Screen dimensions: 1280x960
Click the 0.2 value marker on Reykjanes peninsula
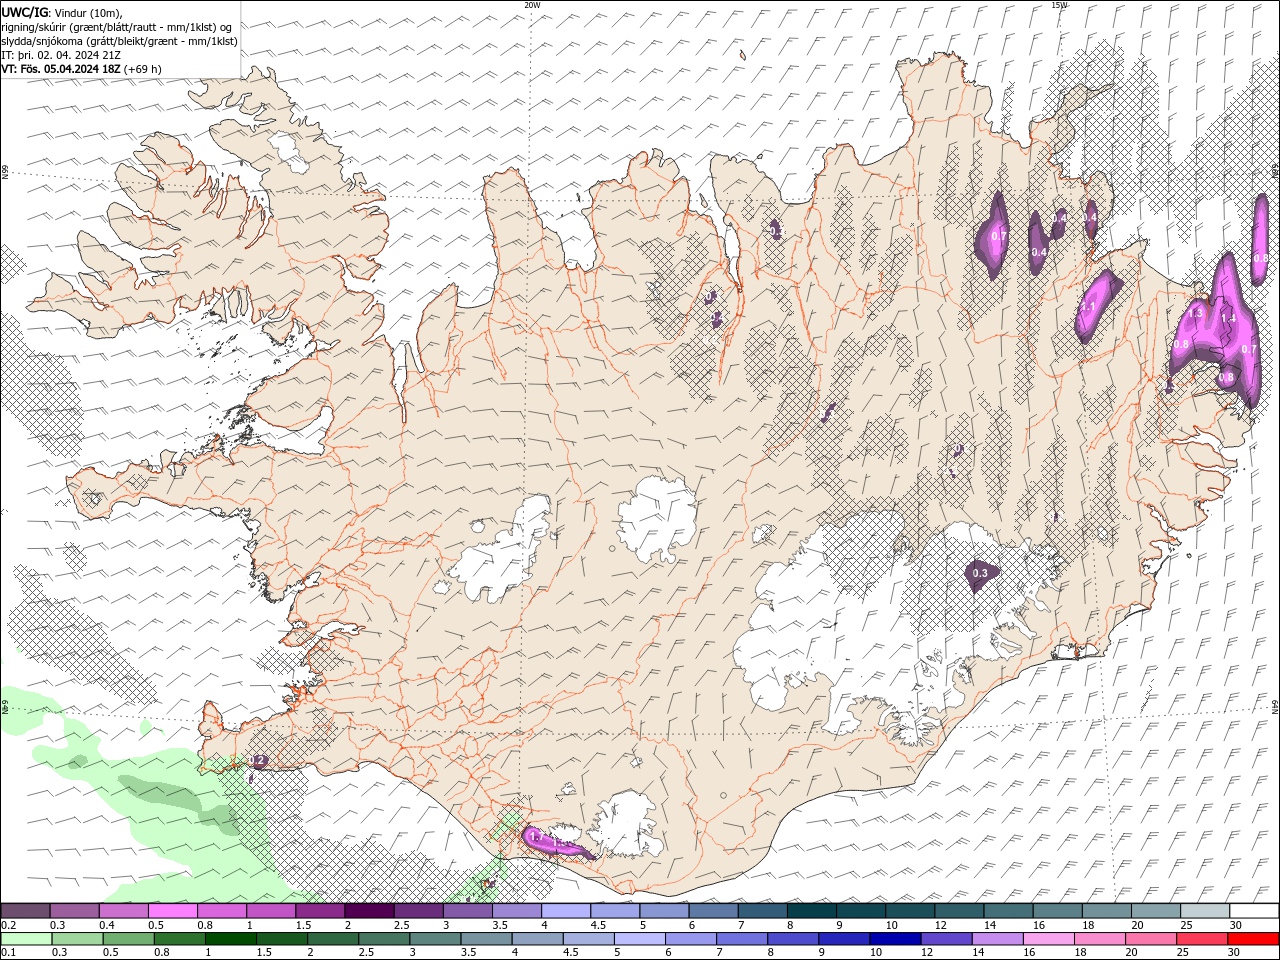257,760
